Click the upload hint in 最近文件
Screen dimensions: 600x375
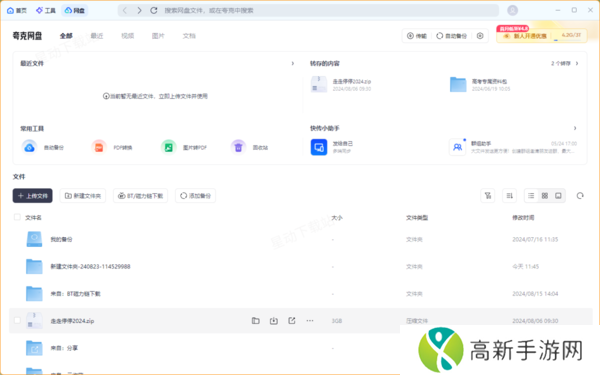pos(155,96)
